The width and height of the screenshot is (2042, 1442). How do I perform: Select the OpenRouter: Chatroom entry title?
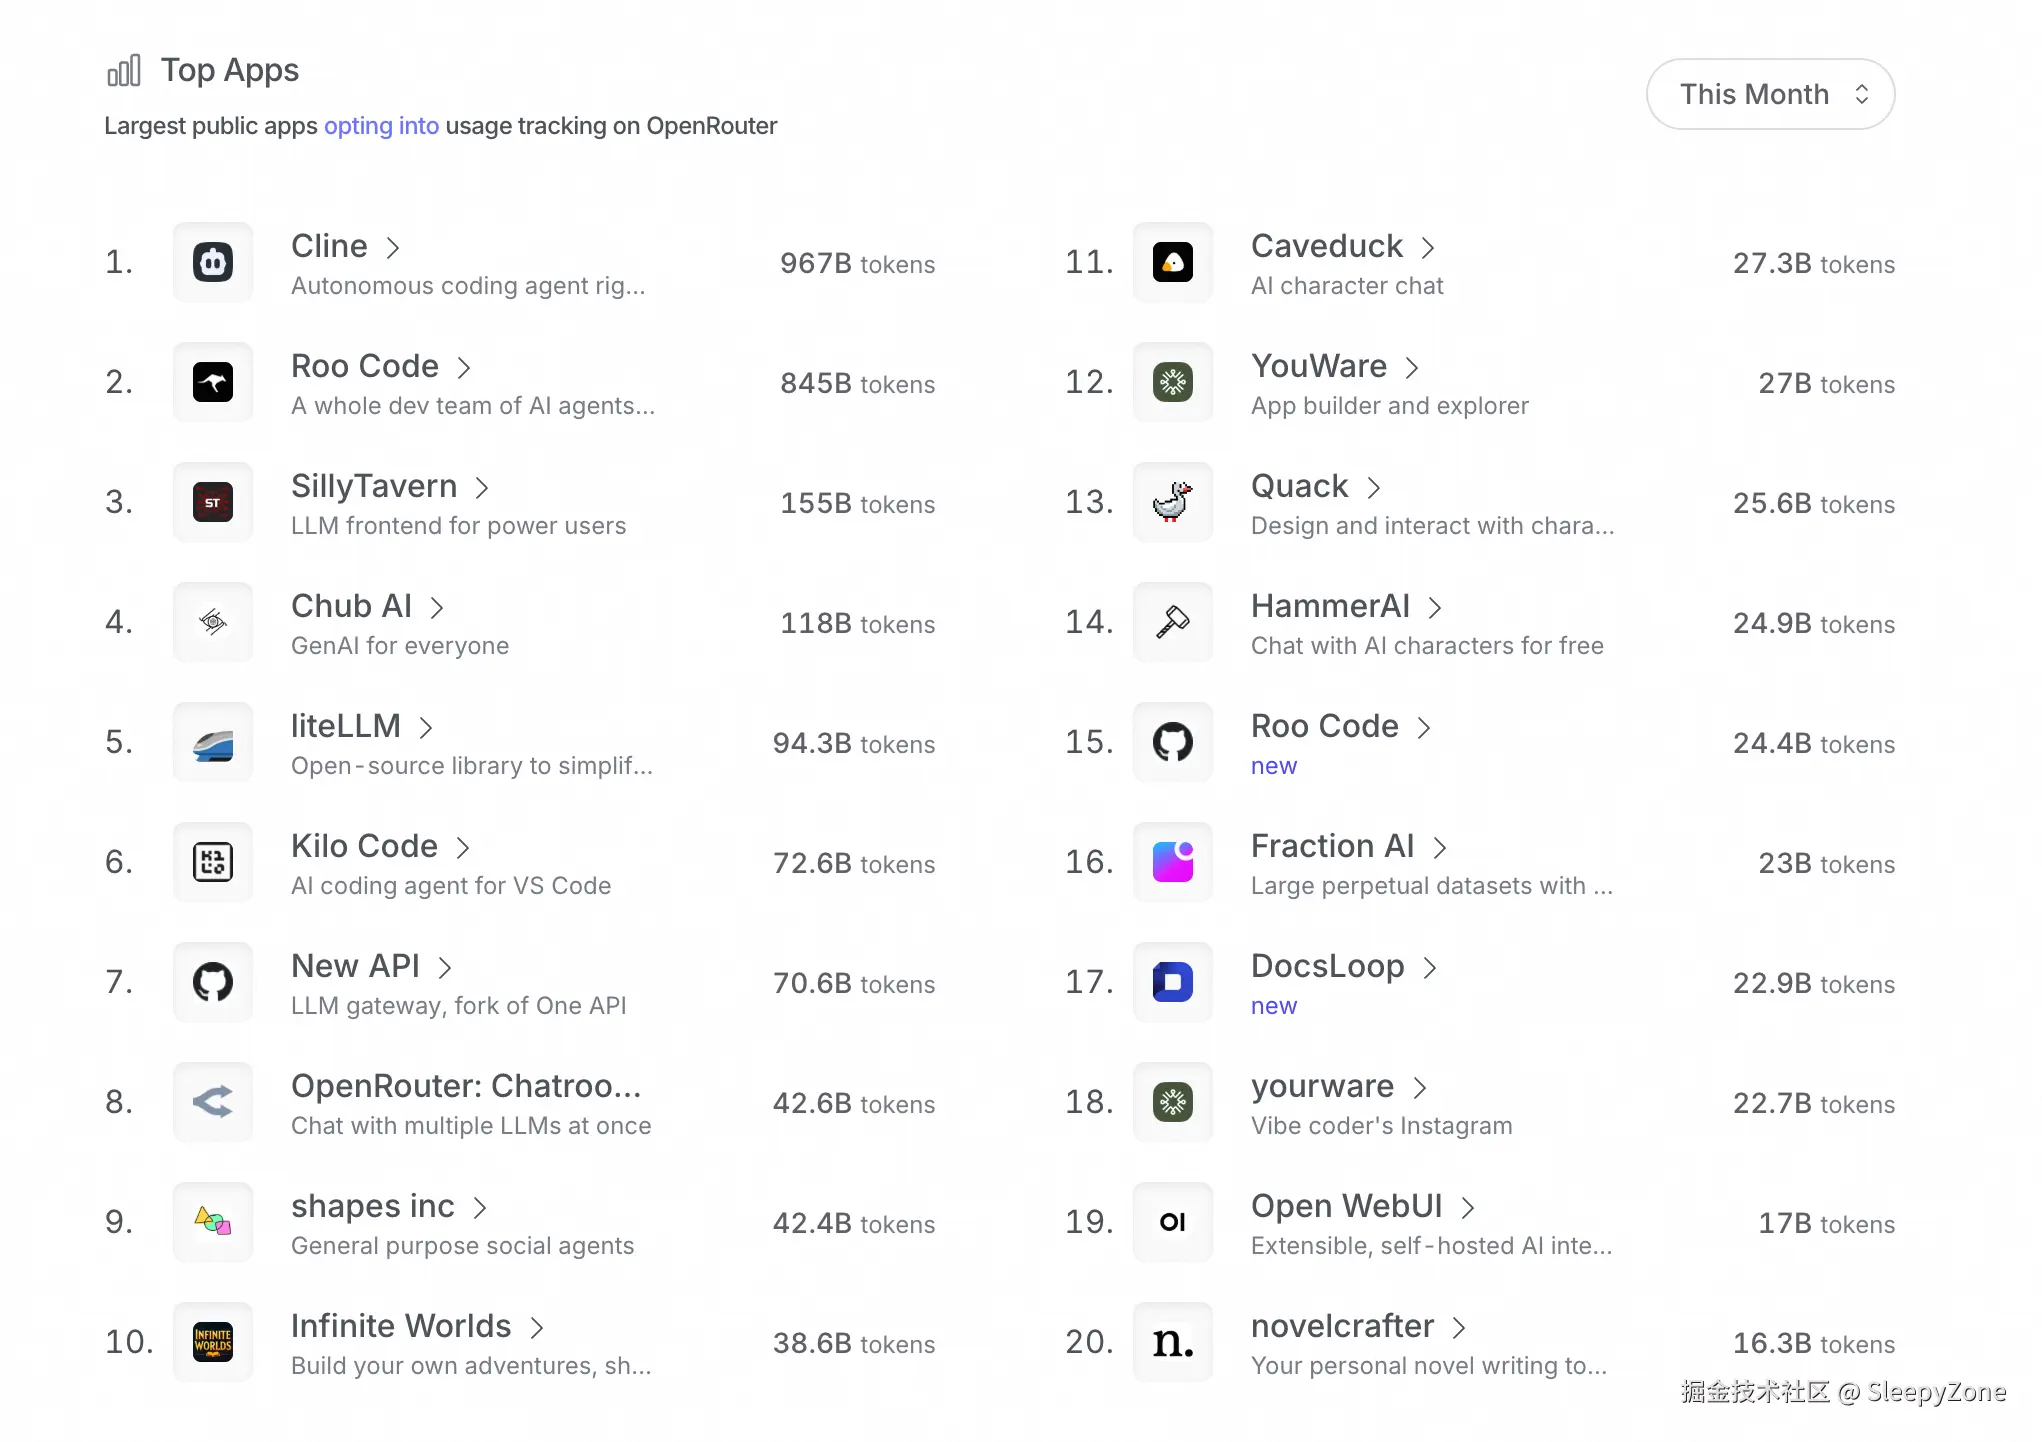[x=466, y=1086]
